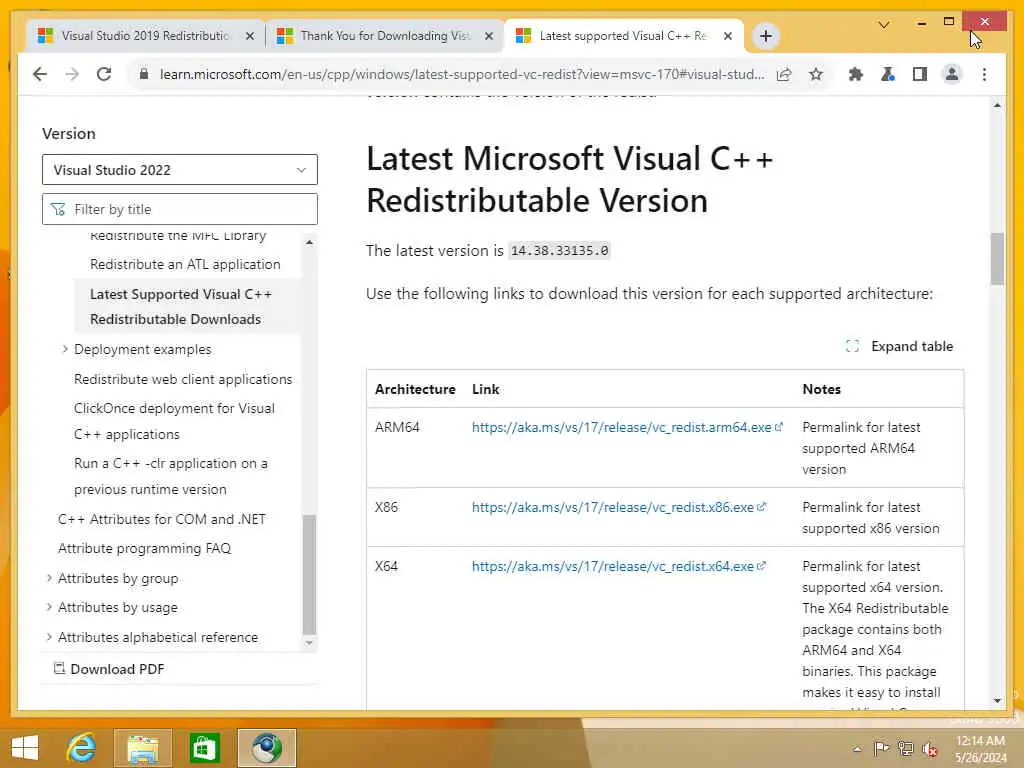1024x768 pixels.
Task: Open Windows Store from taskbar
Action: pyautogui.click(x=204, y=748)
